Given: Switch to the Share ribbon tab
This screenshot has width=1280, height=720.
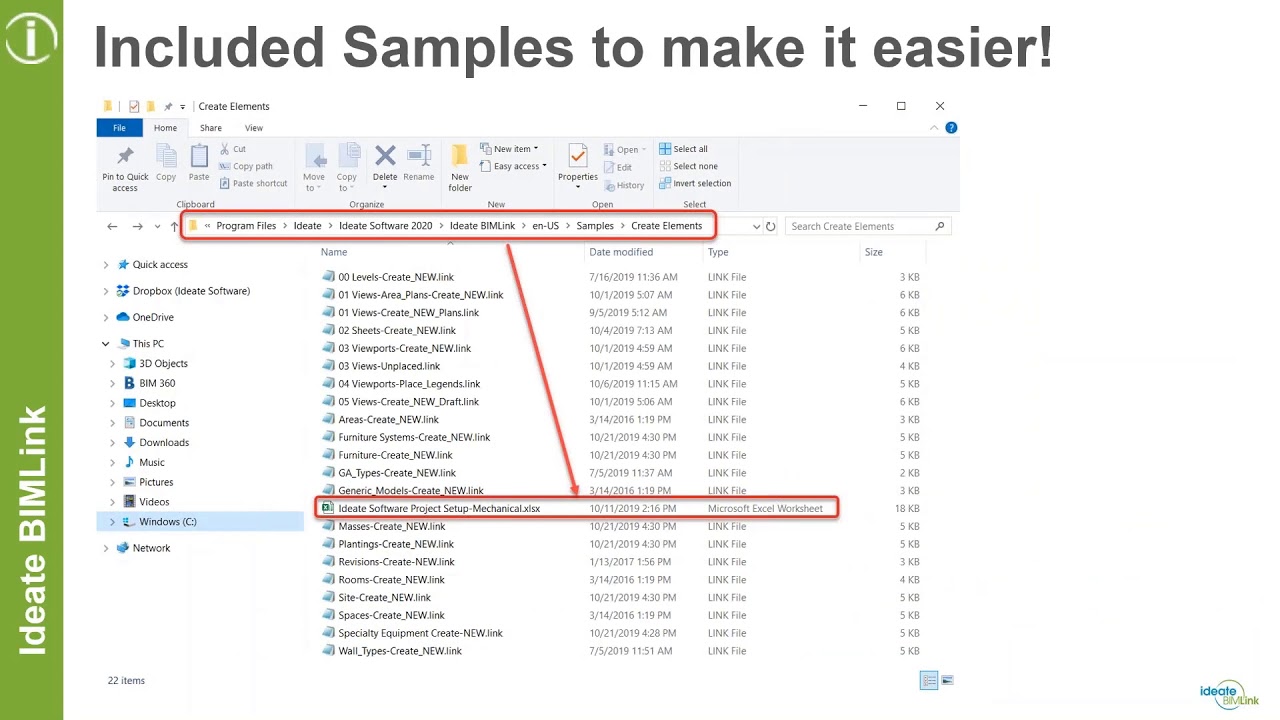Looking at the screenshot, I should coord(211,128).
